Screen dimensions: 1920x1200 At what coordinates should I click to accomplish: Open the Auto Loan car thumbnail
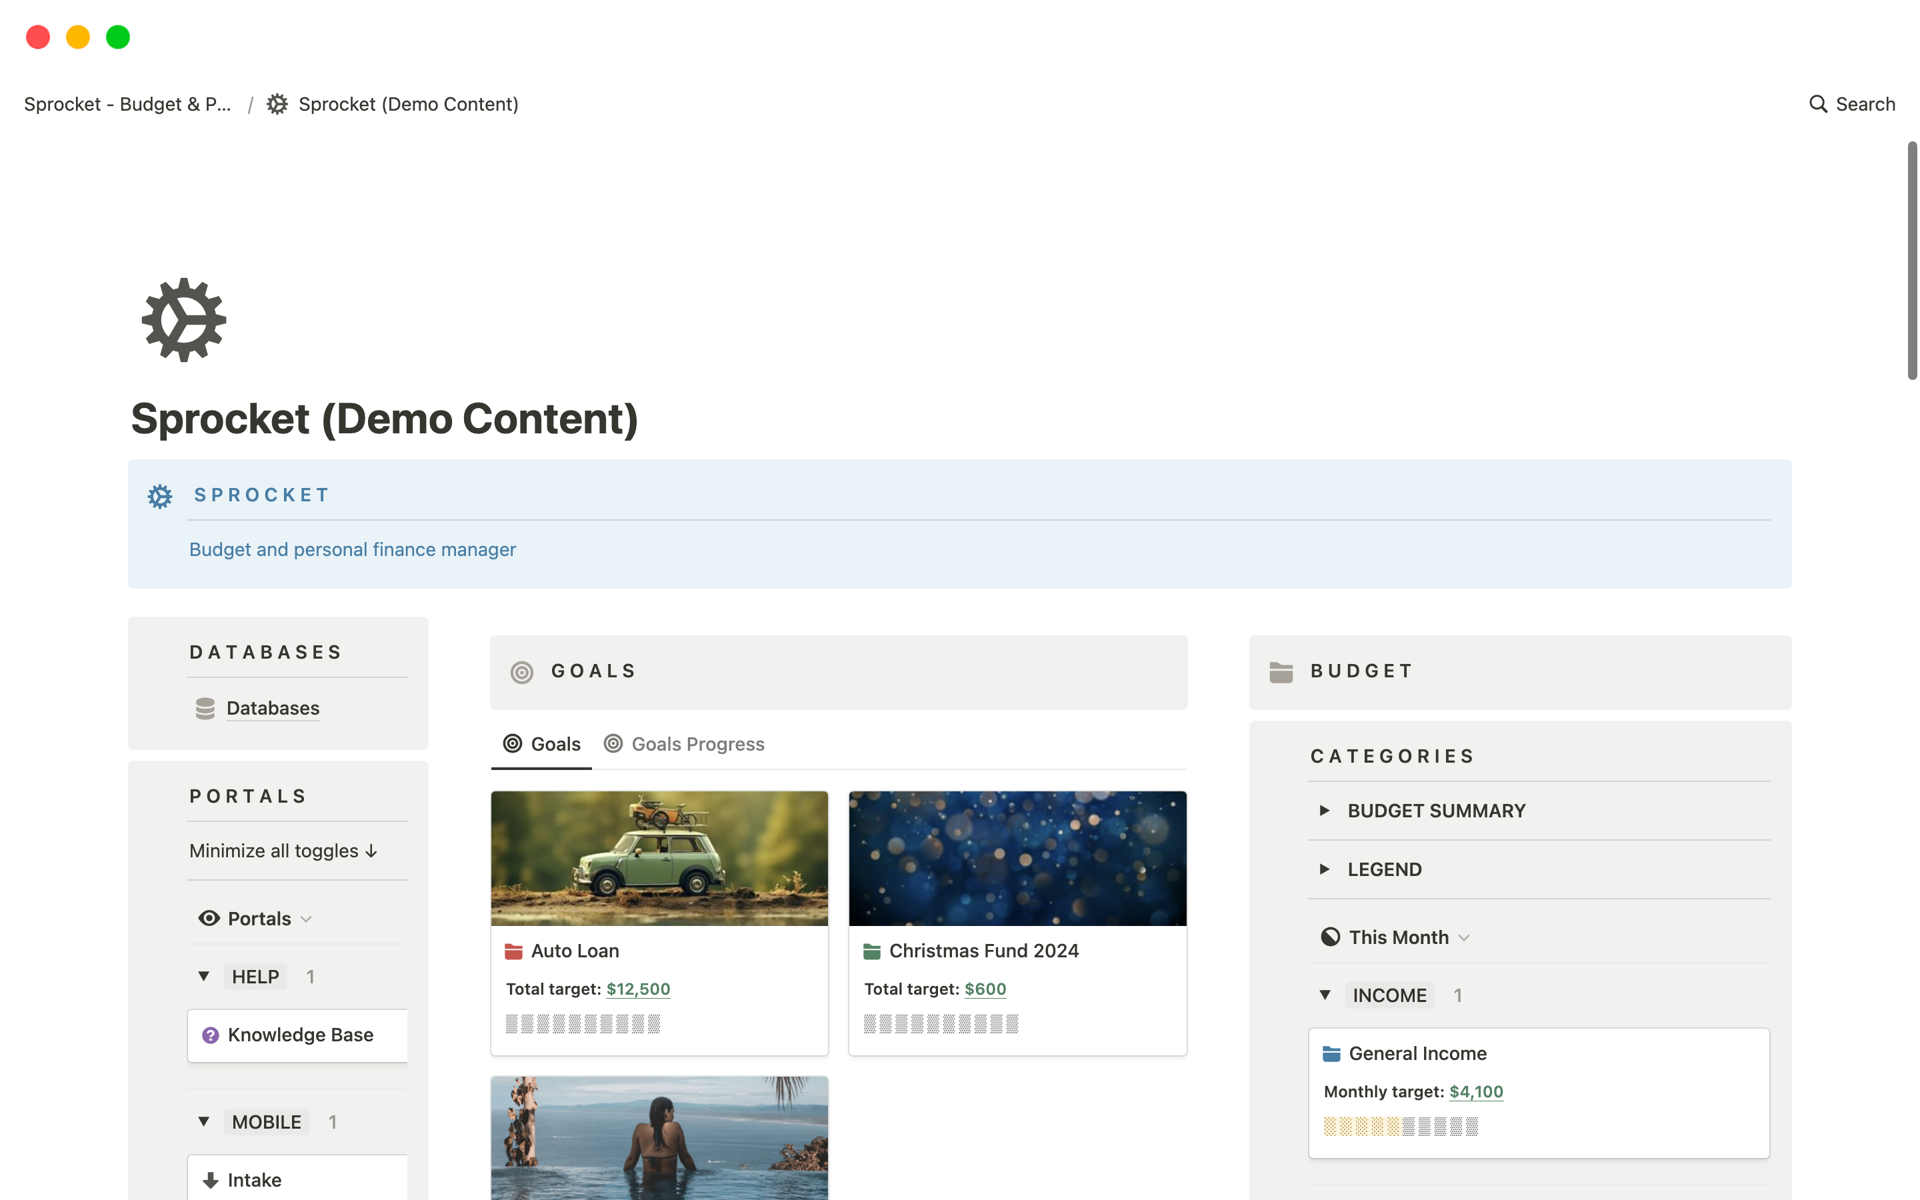(659, 858)
